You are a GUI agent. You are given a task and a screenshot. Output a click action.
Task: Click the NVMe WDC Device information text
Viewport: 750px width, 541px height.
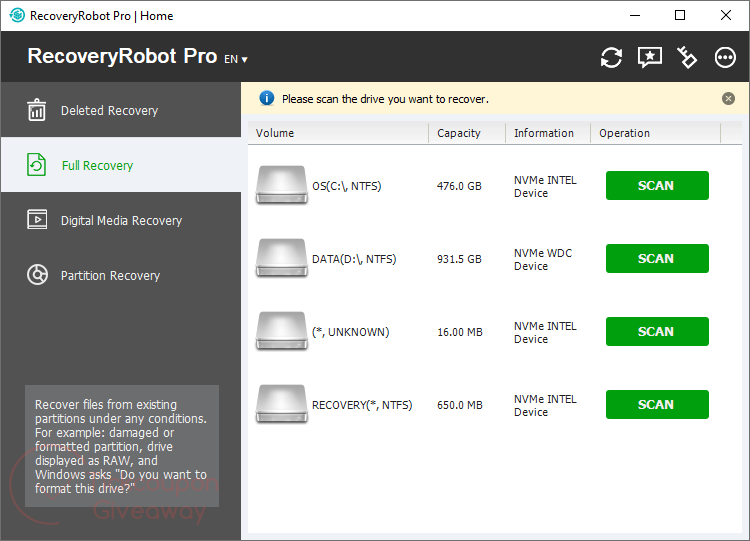pos(543,259)
